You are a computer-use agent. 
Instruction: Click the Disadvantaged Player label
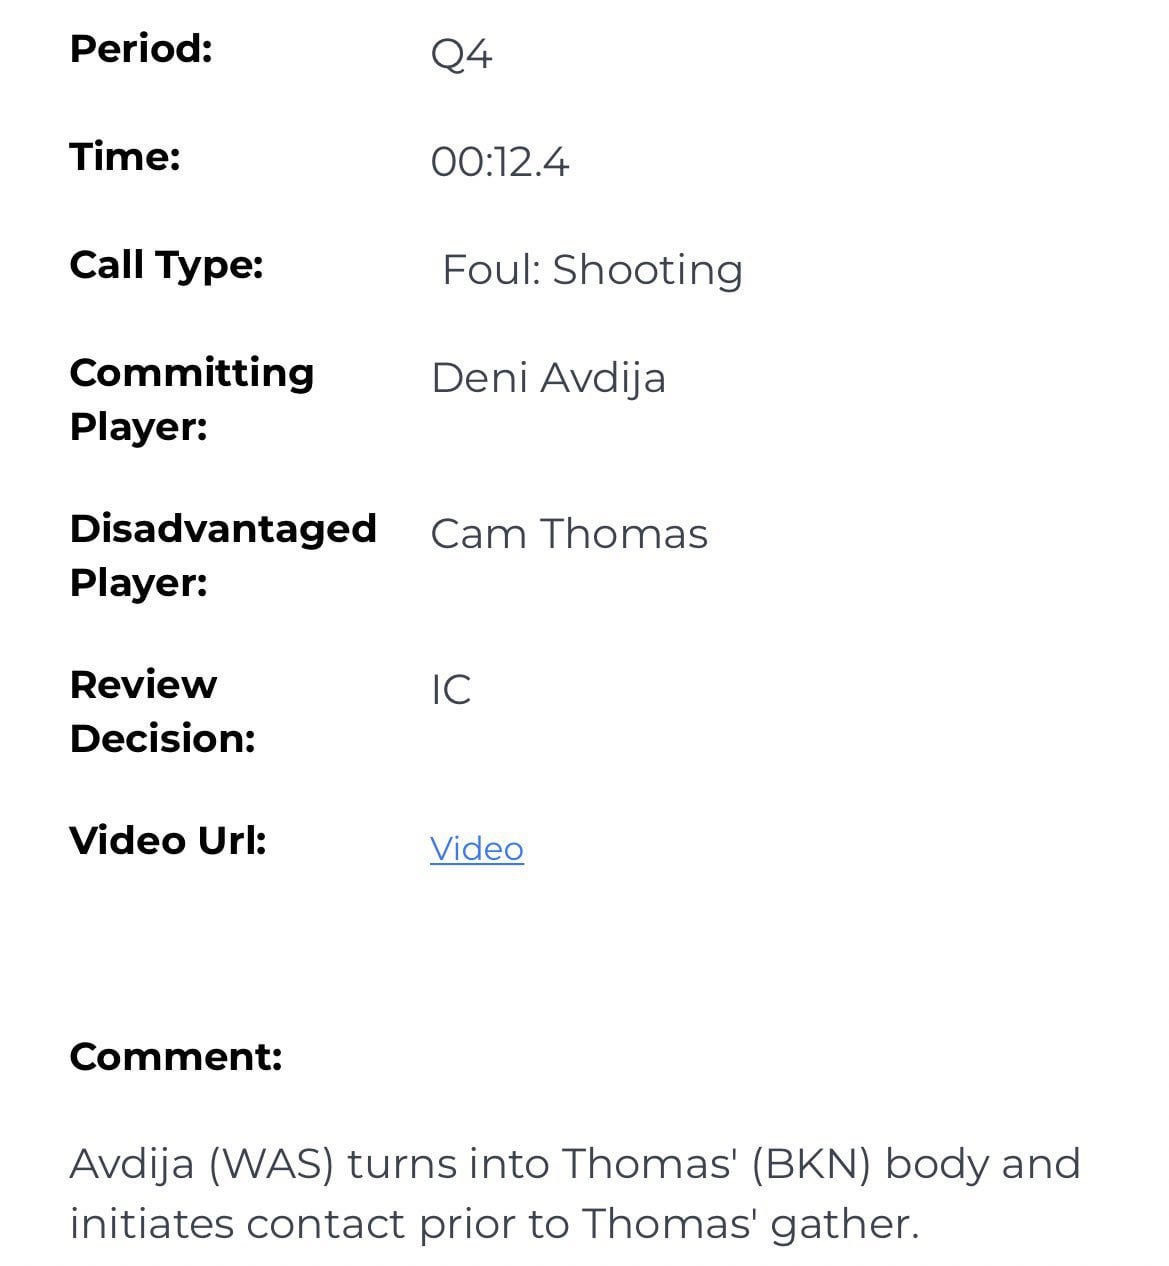222,555
